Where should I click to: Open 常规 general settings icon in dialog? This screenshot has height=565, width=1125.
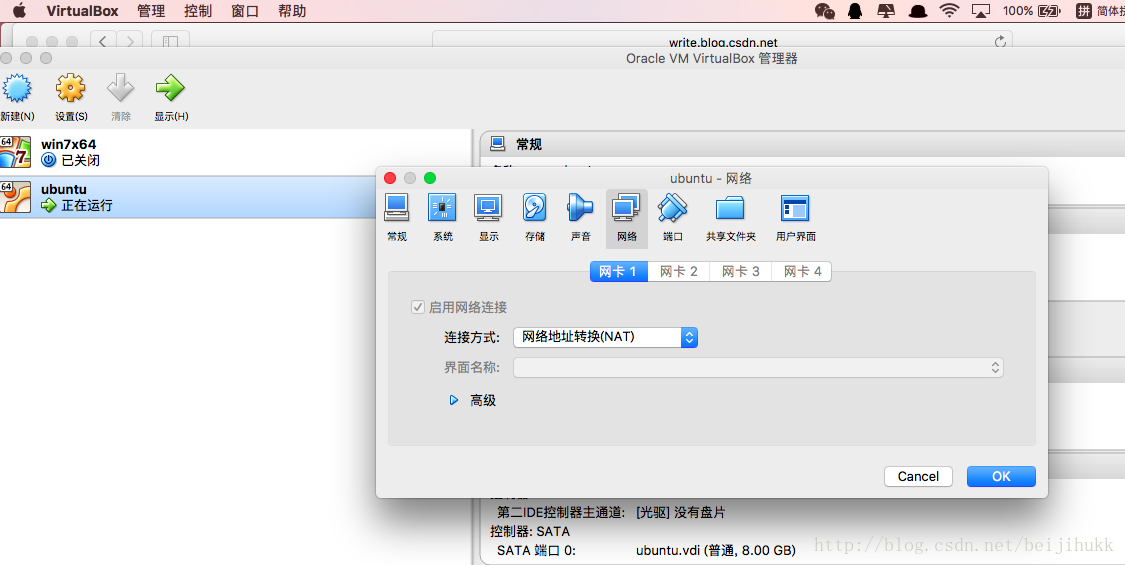397,208
